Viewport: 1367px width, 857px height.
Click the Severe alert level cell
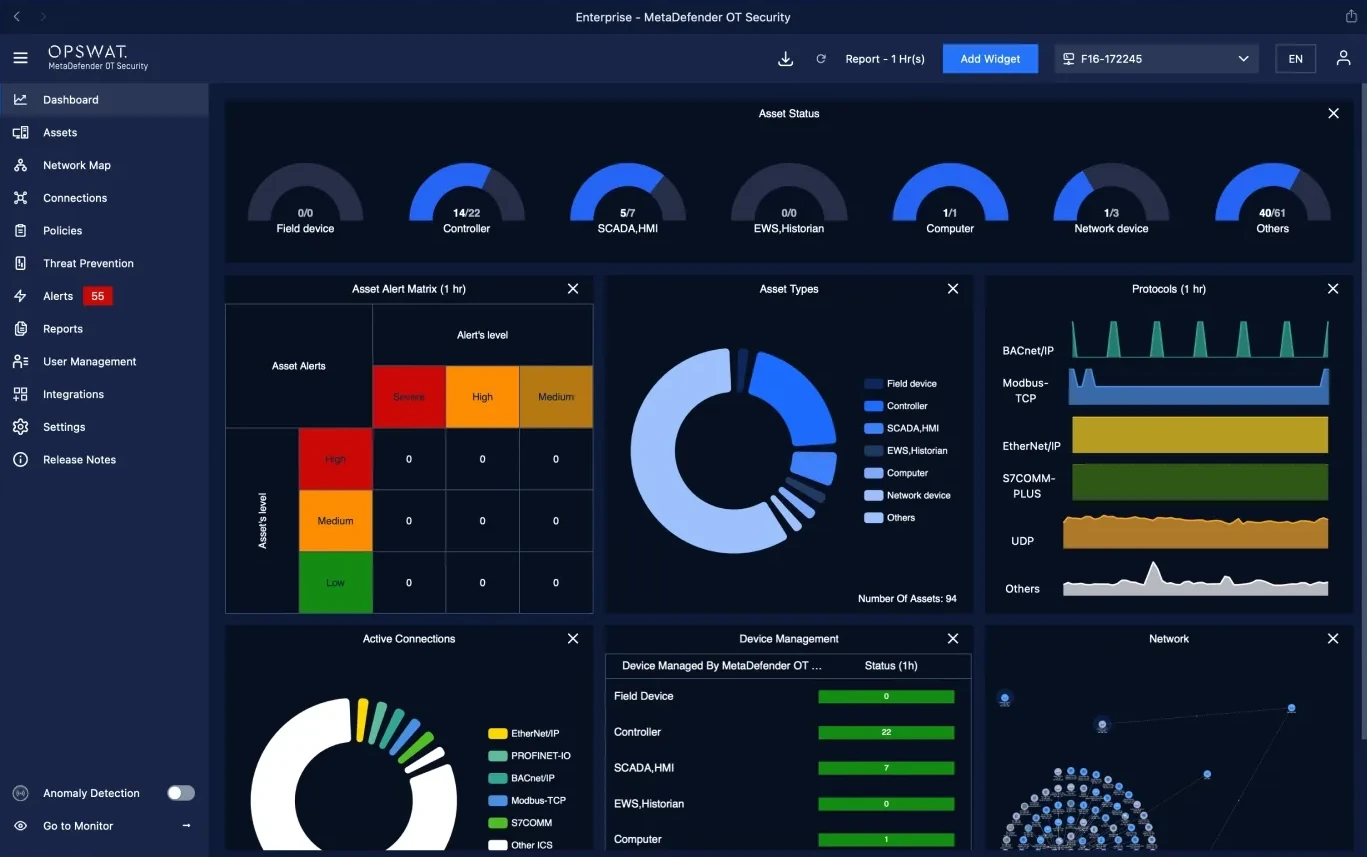pyautogui.click(x=409, y=397)
